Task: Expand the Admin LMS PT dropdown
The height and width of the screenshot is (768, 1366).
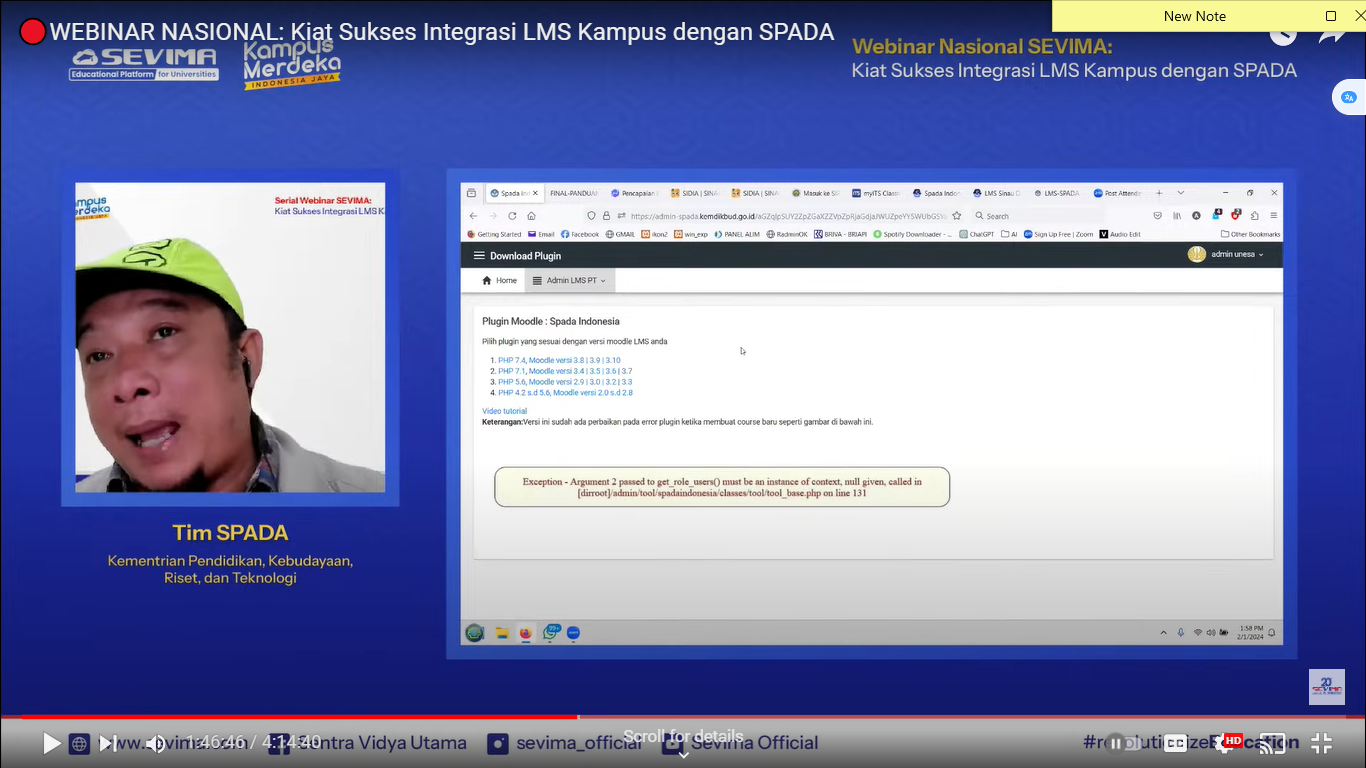Action: tap(568, 280)
